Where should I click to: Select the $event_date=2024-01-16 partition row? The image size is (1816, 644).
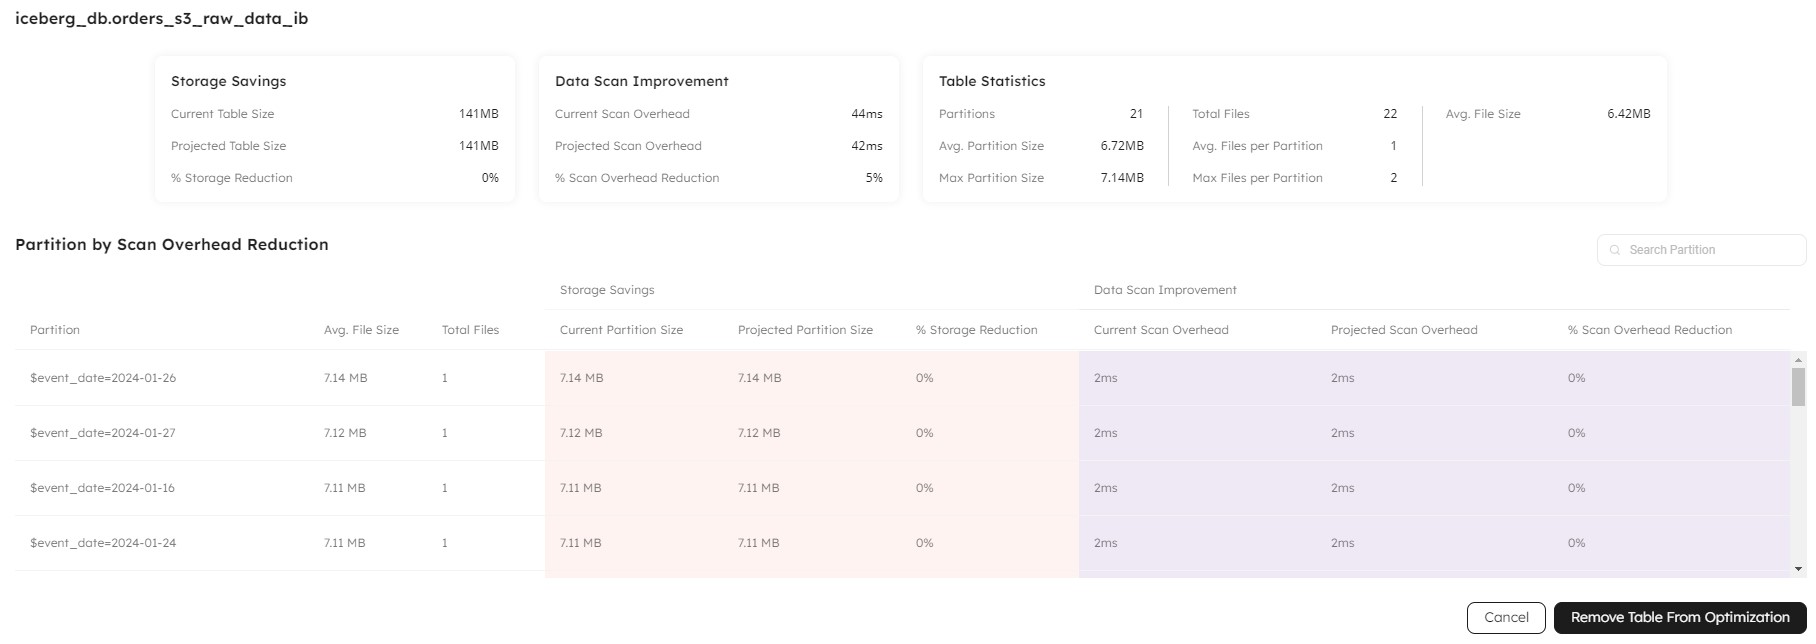pyautogui.click(x=103, y=488)
